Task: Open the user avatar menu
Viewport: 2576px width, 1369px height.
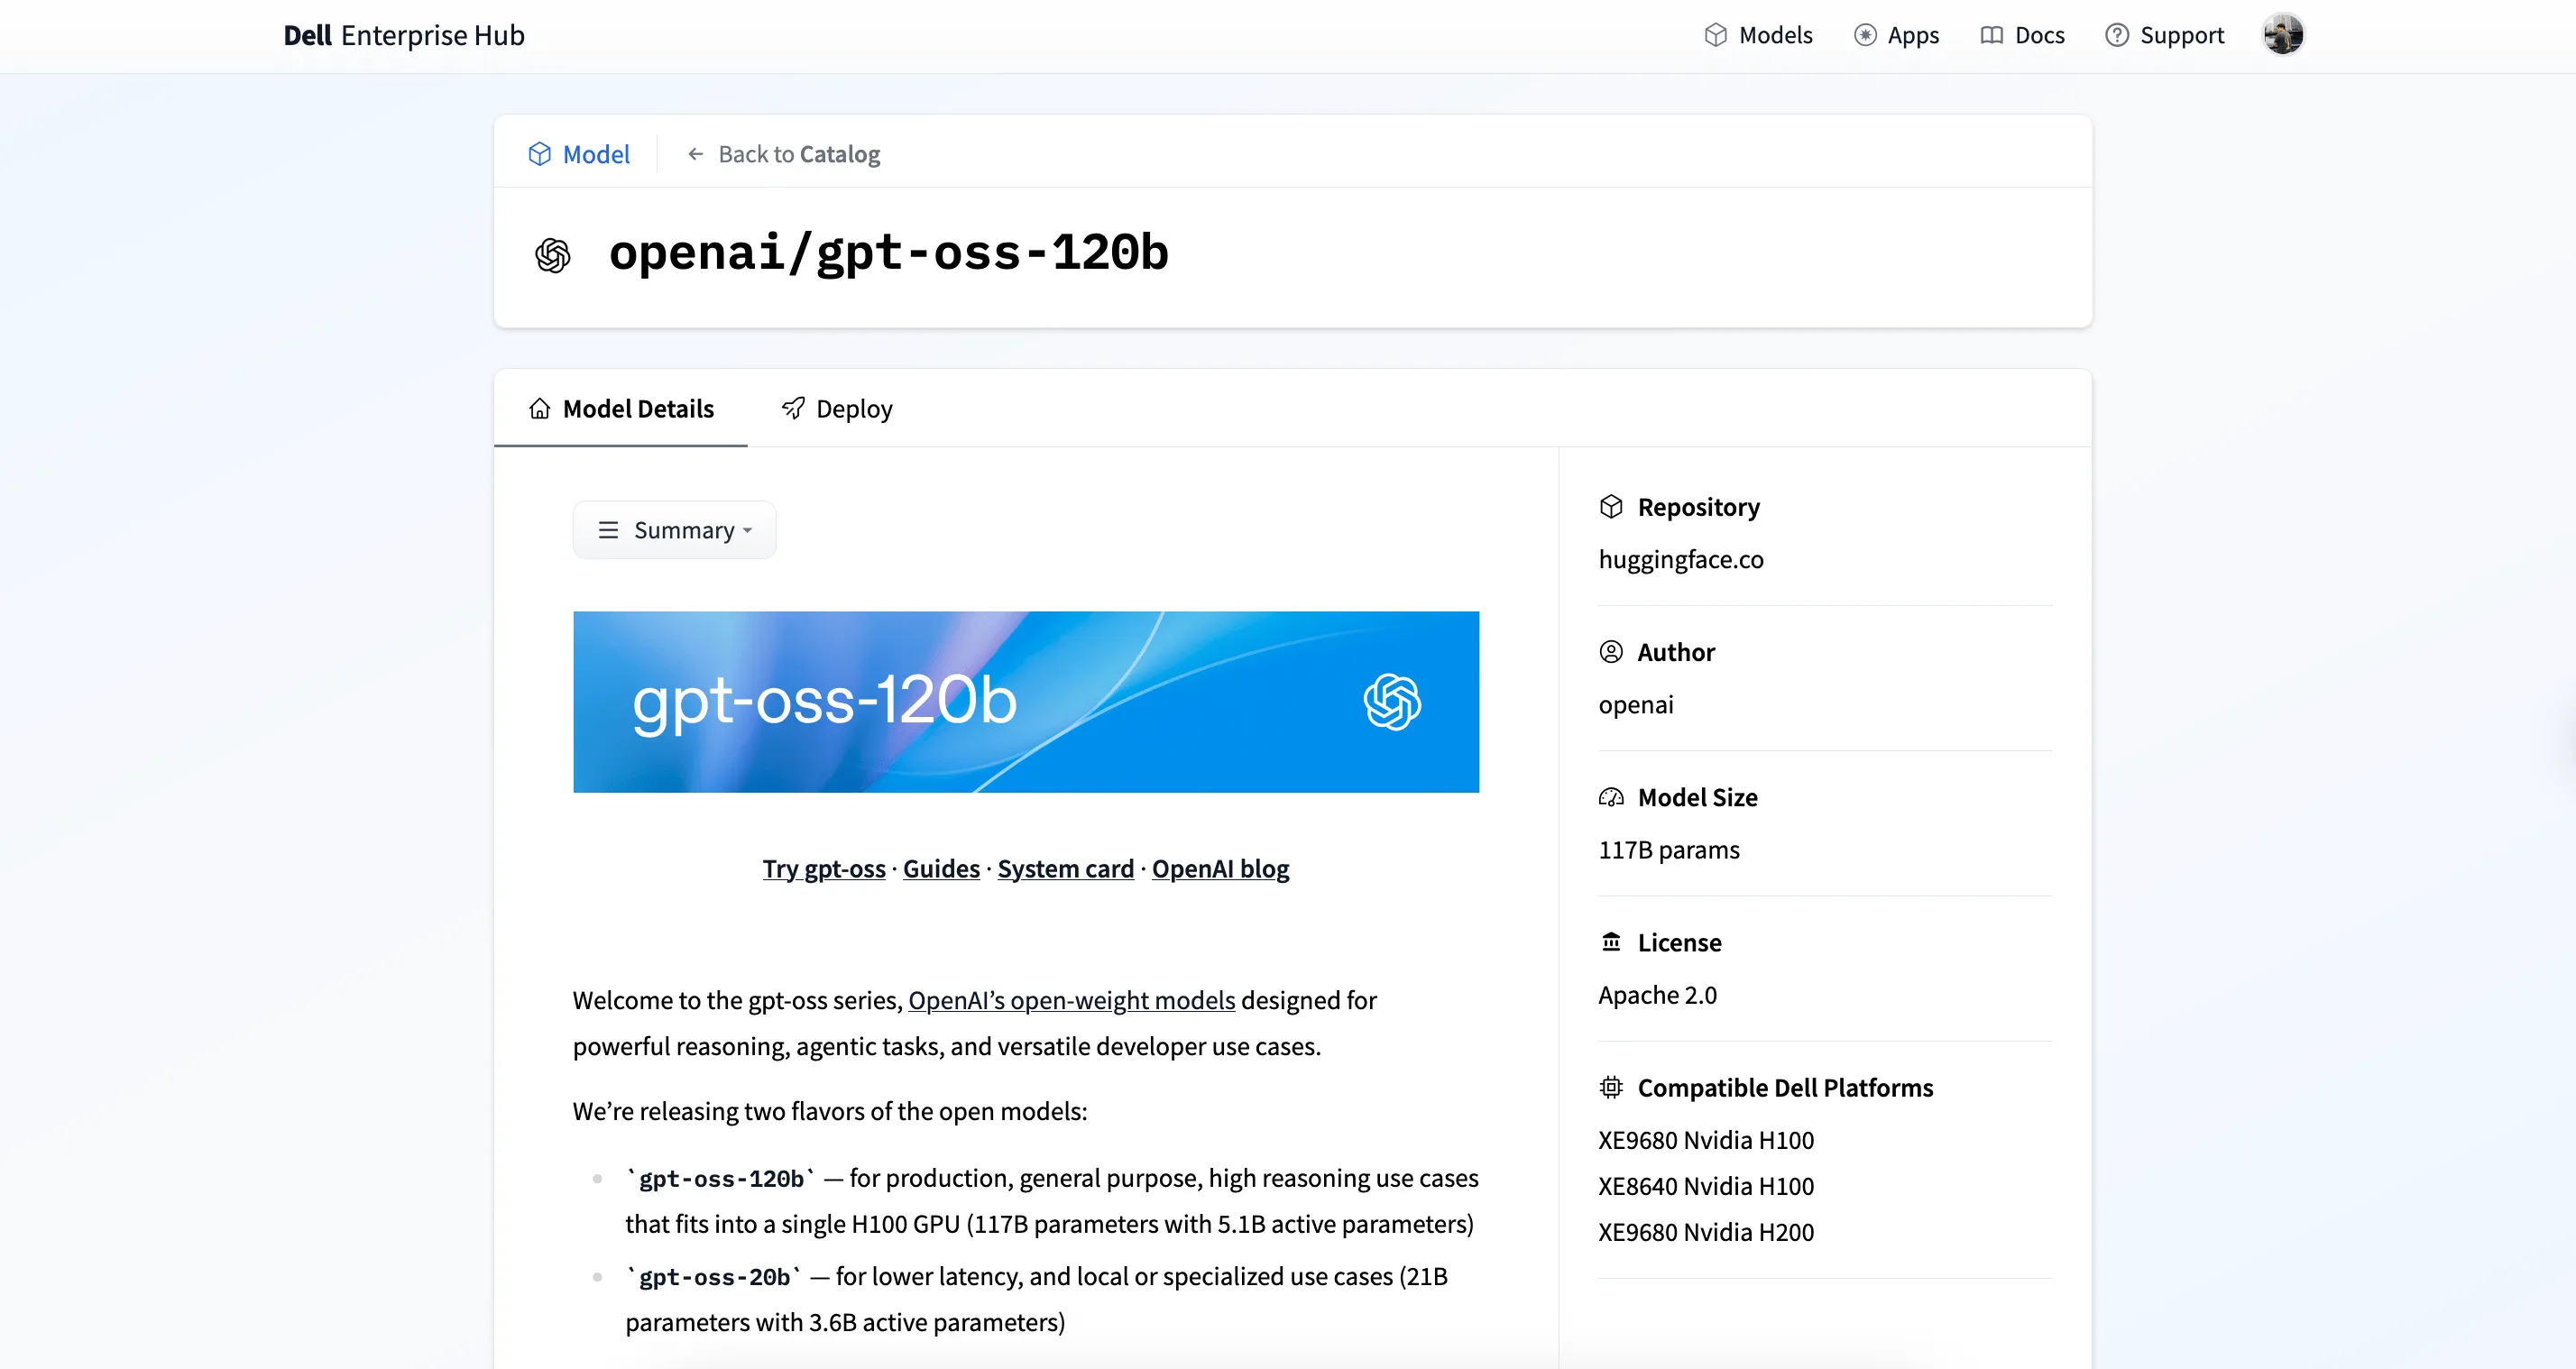Action: [2283, 35]
